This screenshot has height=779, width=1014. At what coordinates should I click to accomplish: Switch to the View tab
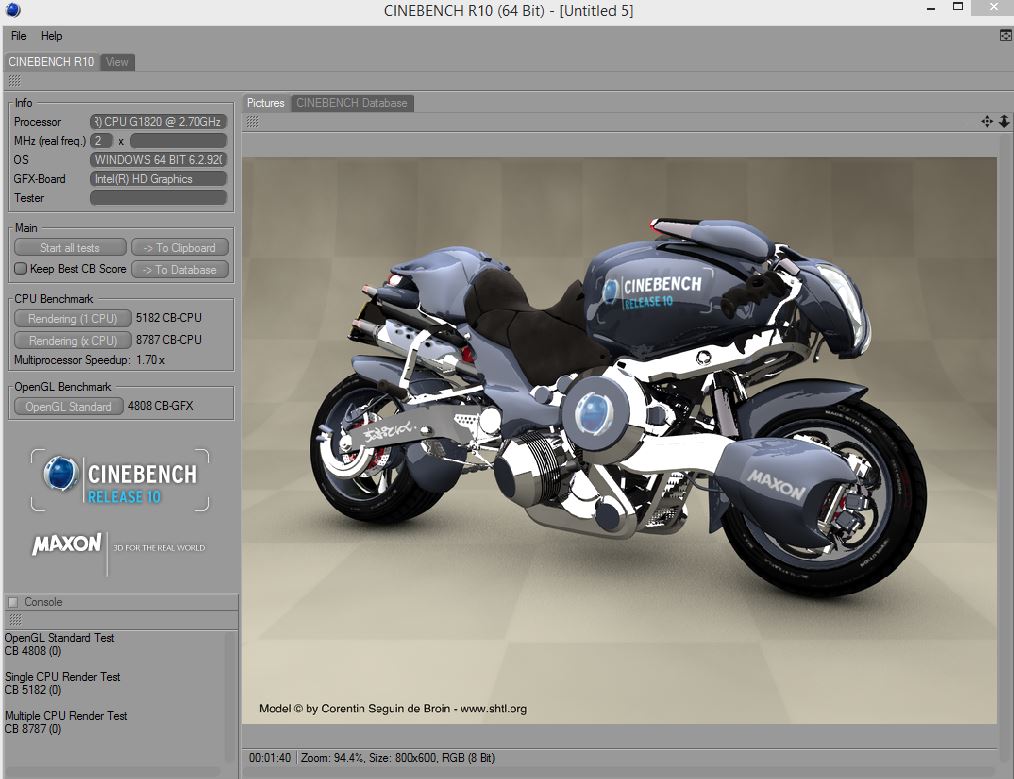[116, 62]
